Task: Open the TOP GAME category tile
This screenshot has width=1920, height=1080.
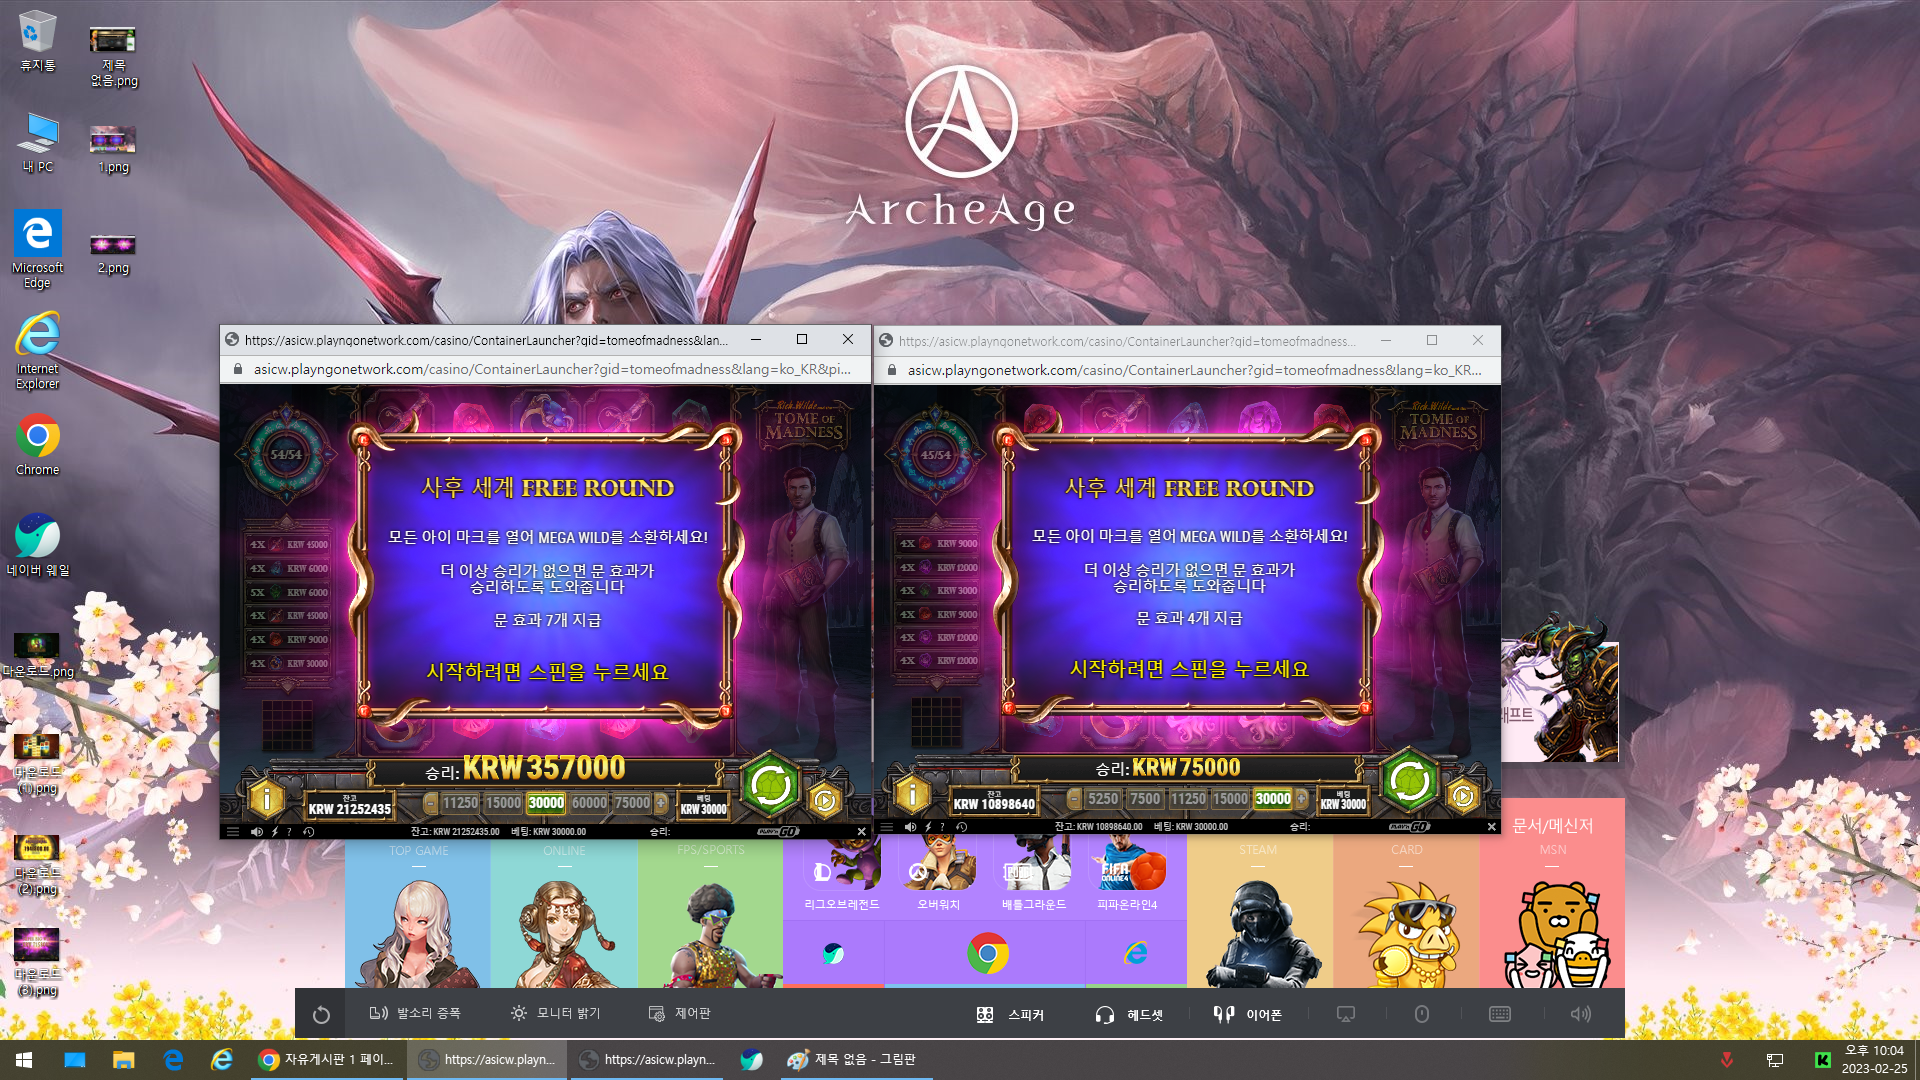Action: point(418,914)
